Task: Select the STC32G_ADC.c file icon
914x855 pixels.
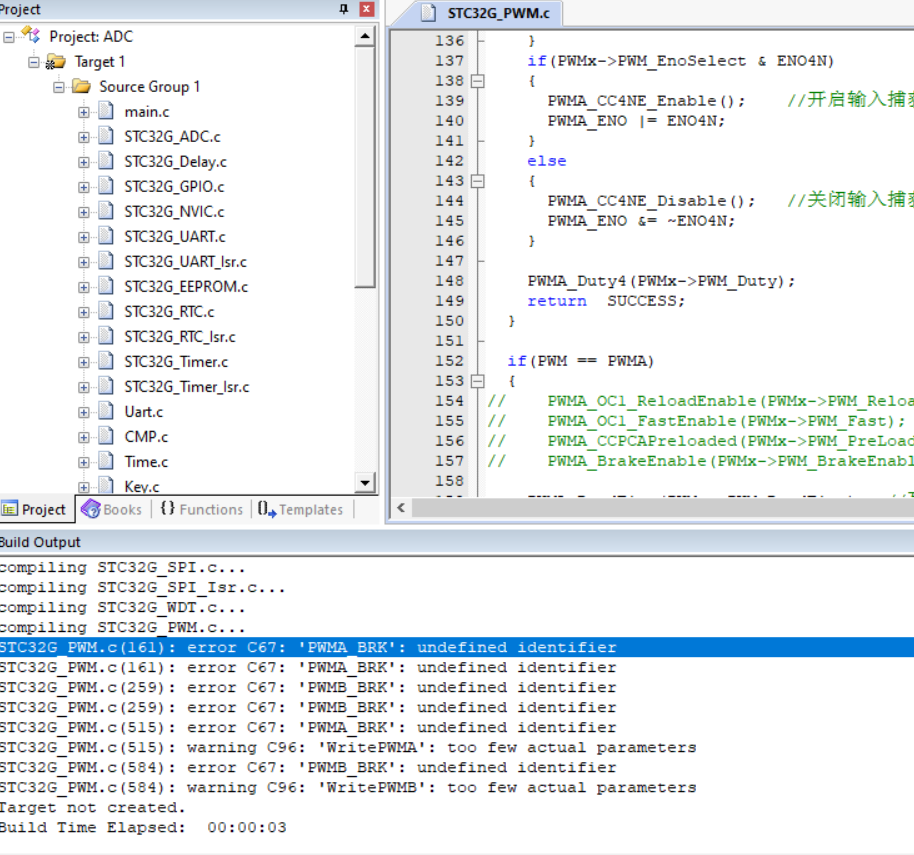Action: pos(106,135)
